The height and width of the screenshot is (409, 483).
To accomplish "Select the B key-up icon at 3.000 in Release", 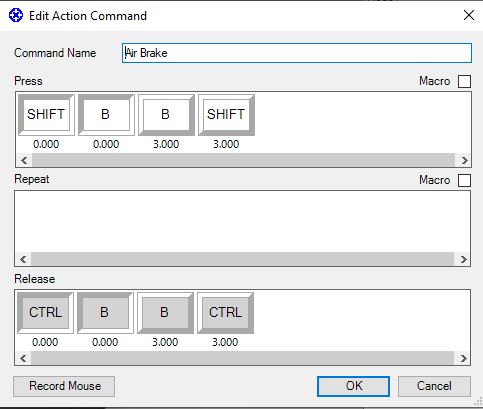I will point(165,313).
